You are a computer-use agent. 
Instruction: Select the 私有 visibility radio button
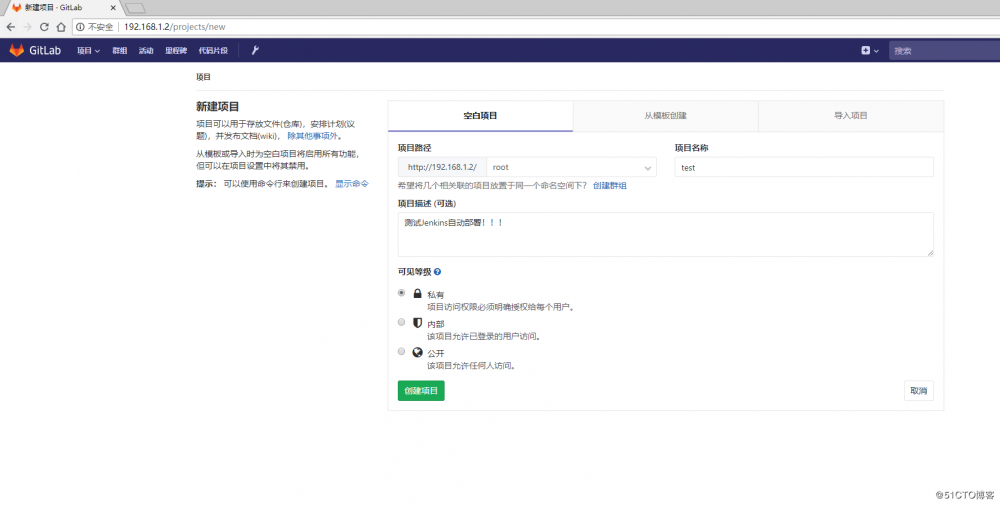coord(401,293)
